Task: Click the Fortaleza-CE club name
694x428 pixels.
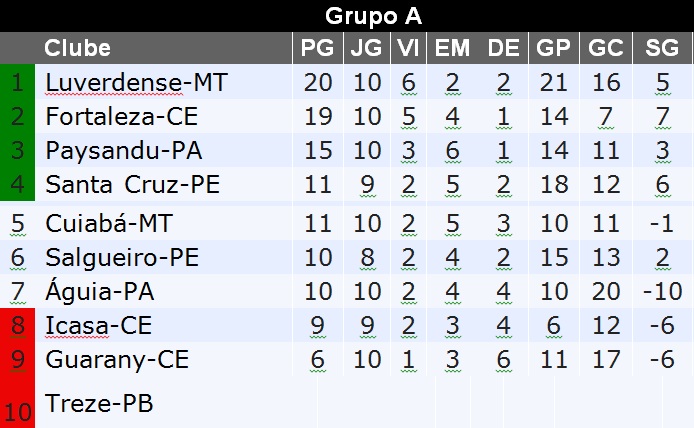Action: pos(124,117)
